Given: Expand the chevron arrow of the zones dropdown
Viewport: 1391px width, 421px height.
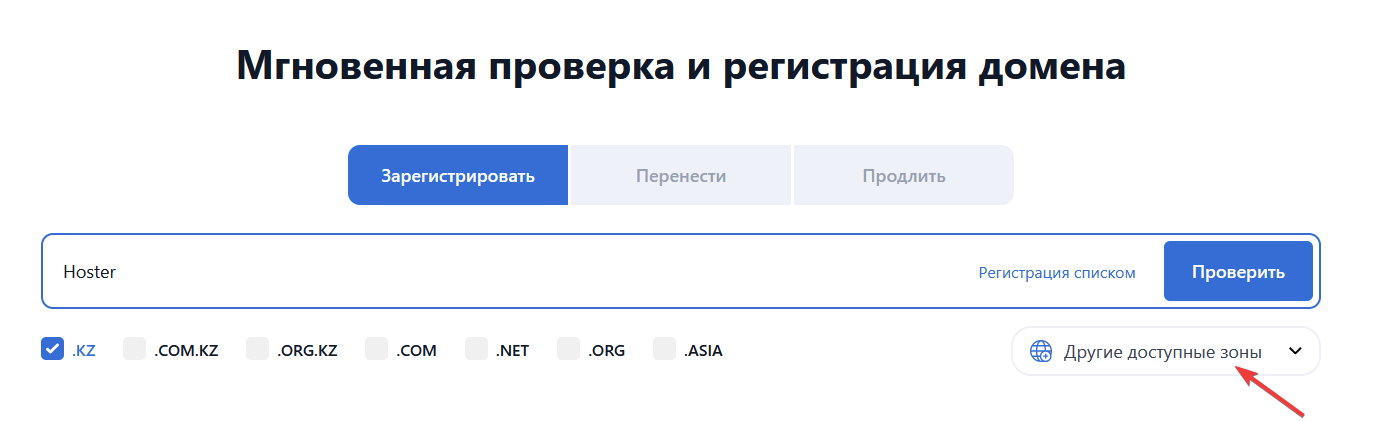Looking at the screenshot, I should point(1295,351).
